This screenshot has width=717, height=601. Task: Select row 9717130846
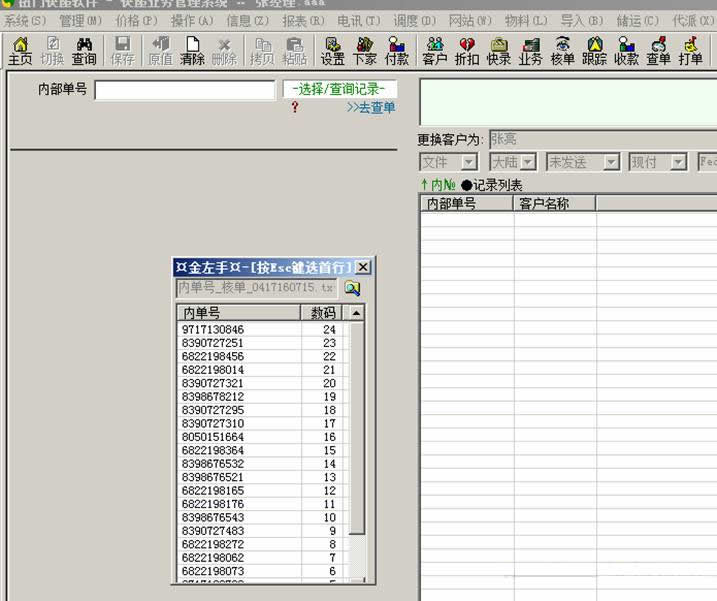(x=262, y=329)
